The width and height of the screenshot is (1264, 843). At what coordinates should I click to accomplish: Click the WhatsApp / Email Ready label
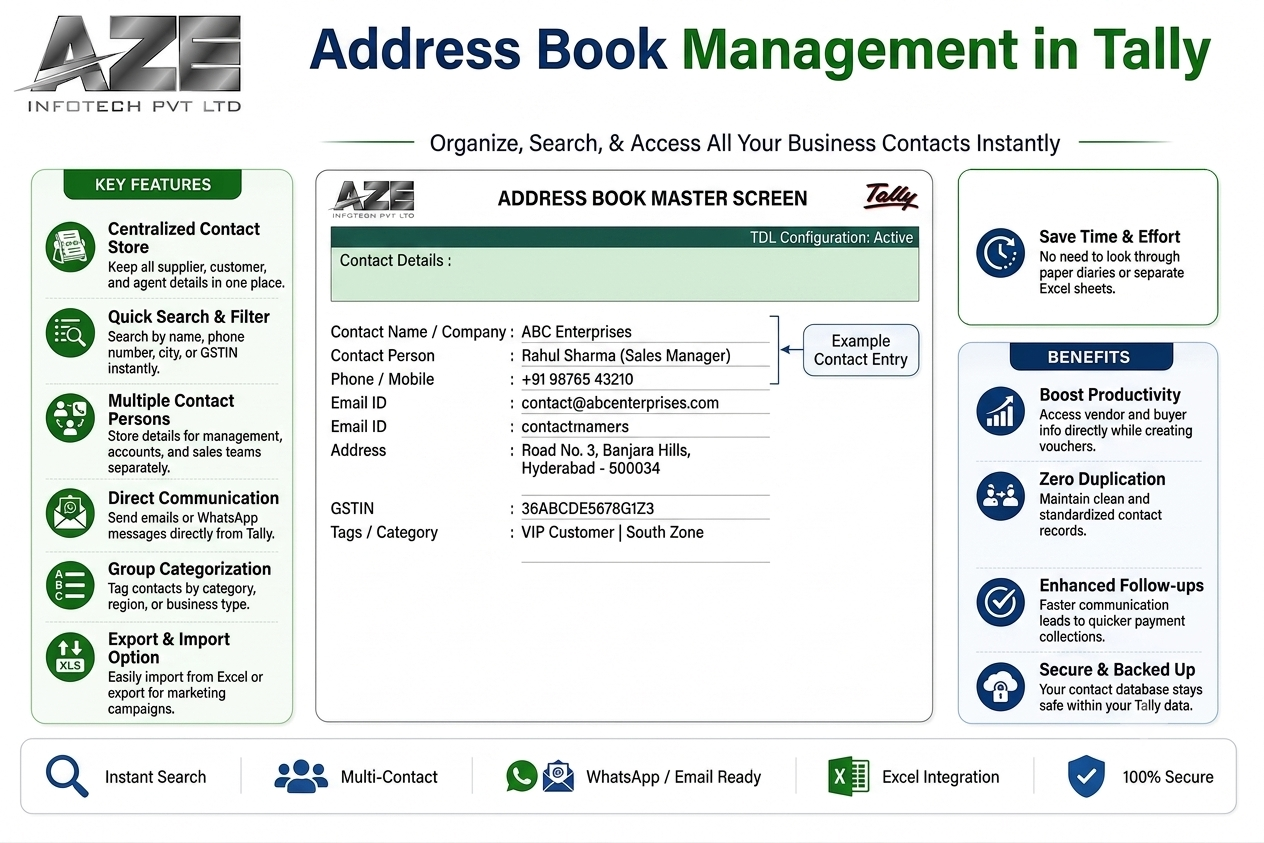click(x=673, y=777)
